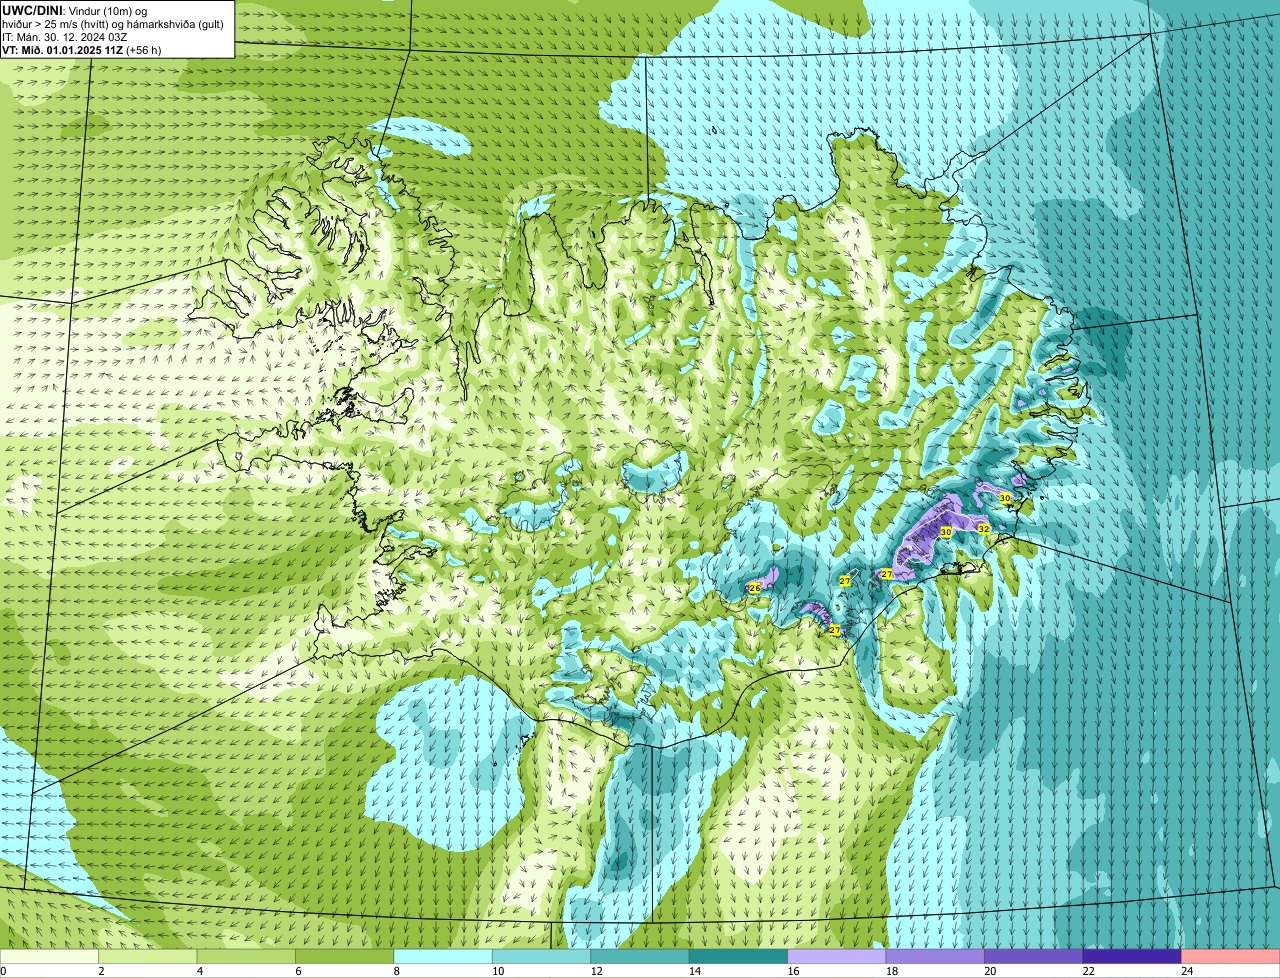Select the 20–22 m/s violet legend band

click(1034, 956)
